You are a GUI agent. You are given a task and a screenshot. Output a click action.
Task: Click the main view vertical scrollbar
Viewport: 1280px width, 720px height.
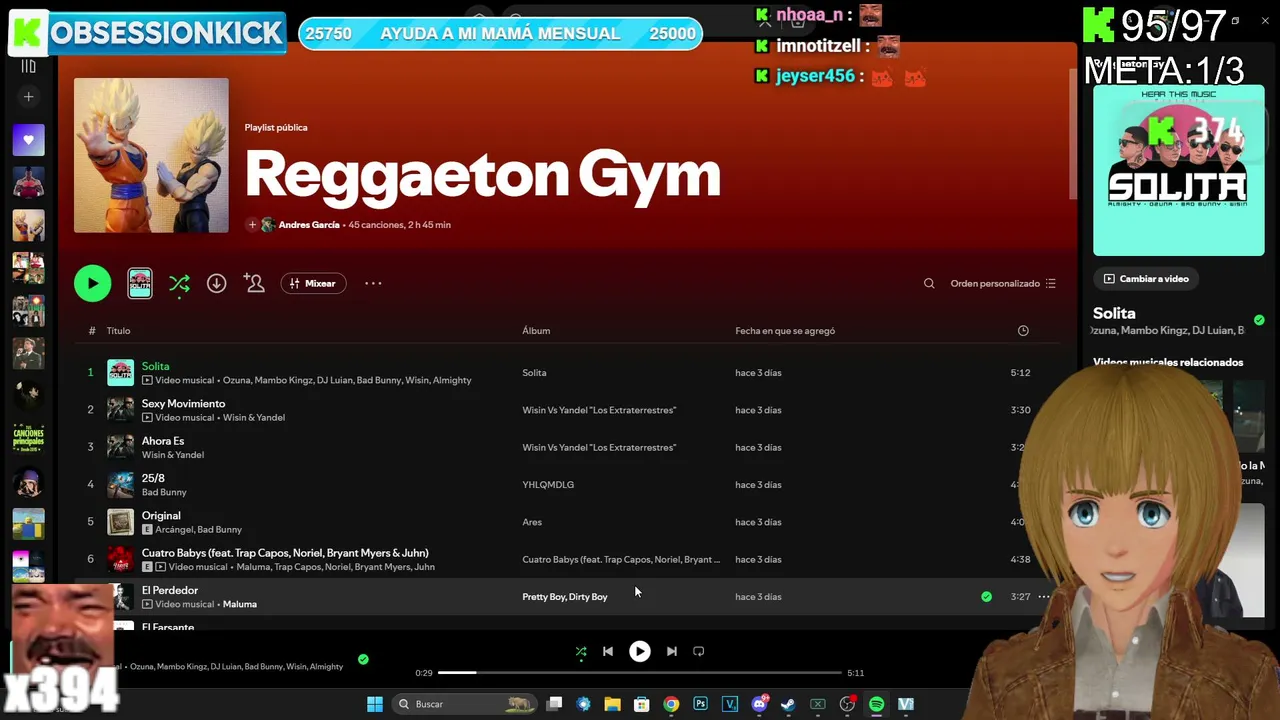pos(1073,135)
